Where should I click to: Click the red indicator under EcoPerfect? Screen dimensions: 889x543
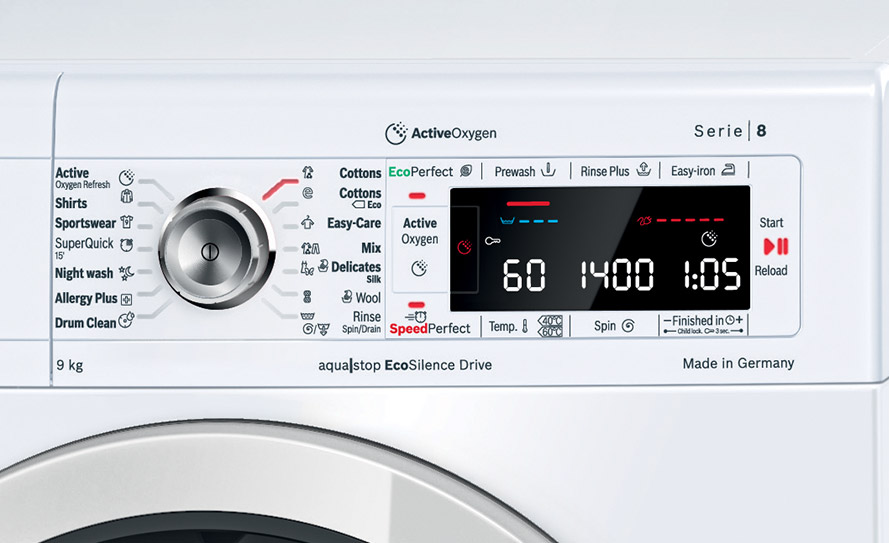[417, 196]
